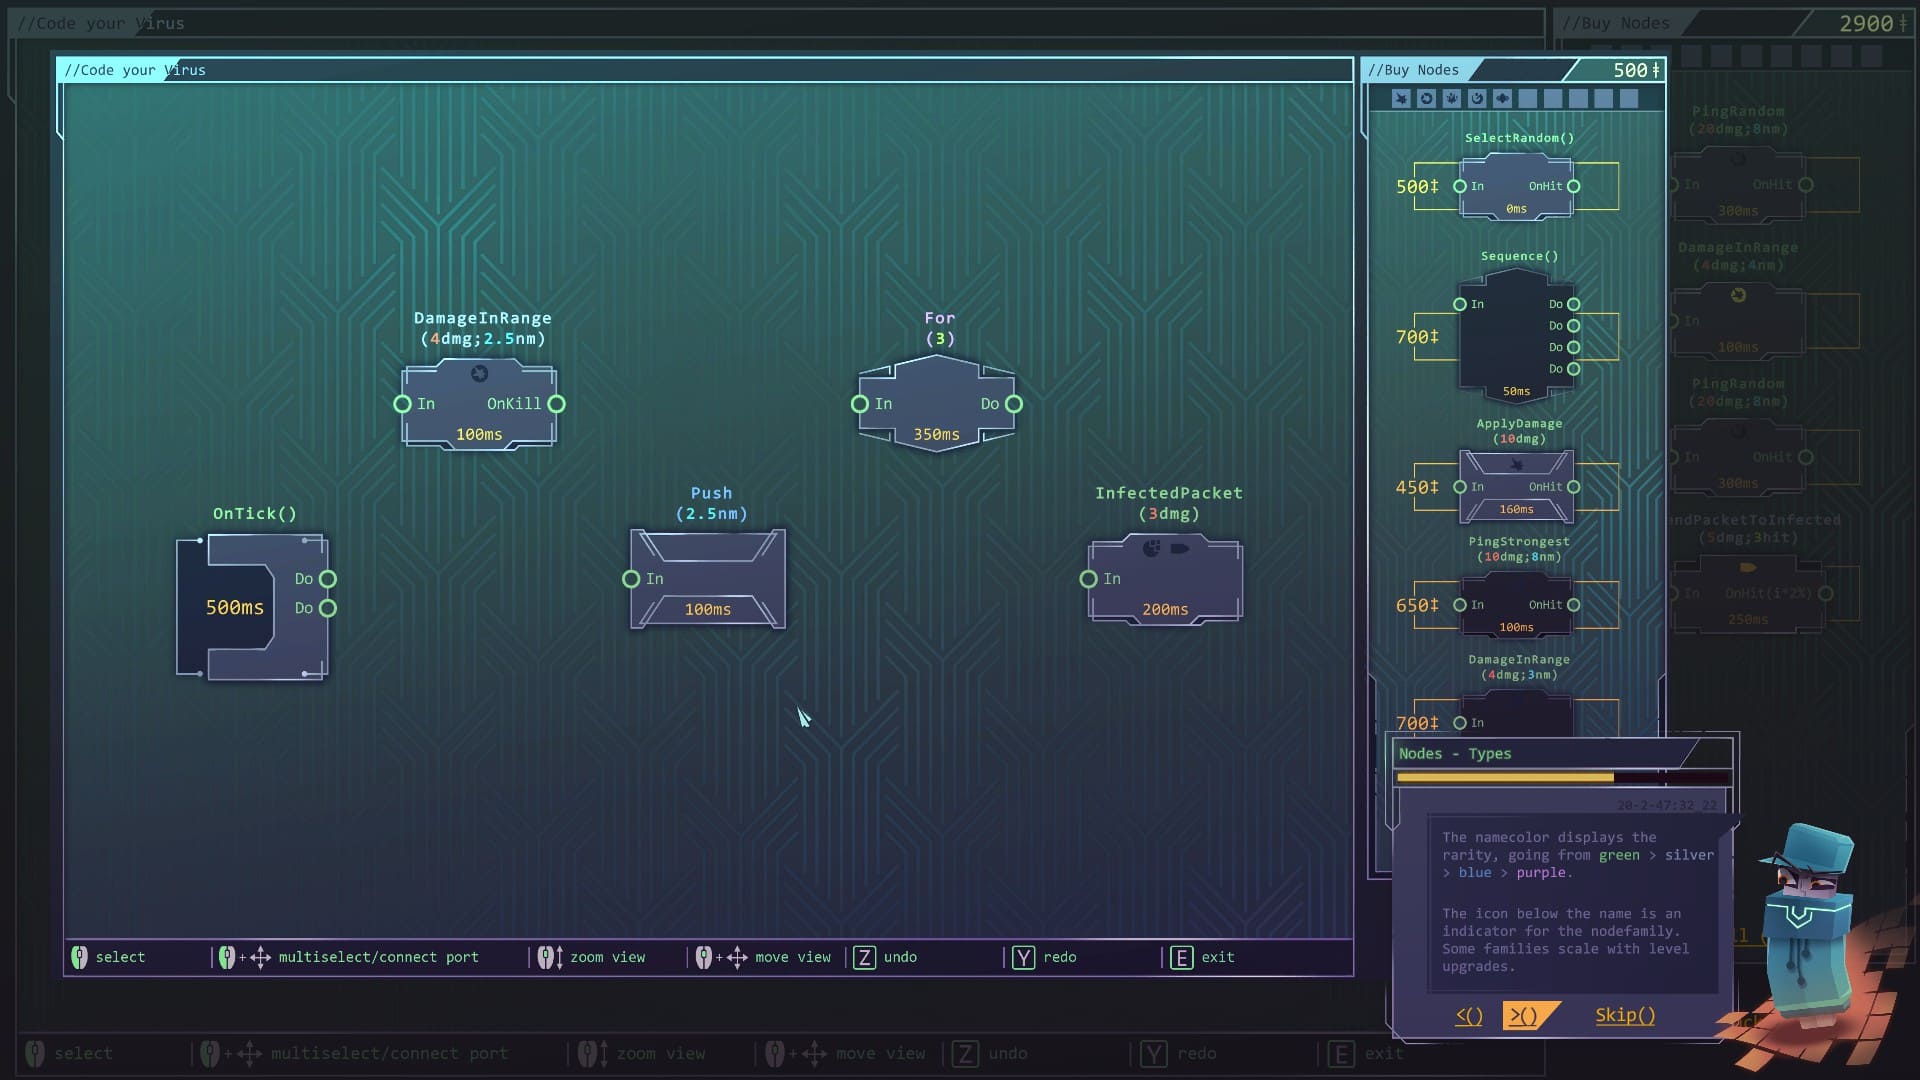Go to next tutorial page with >()
Screen dimensions: 1920x1080
[1524, 1015]
